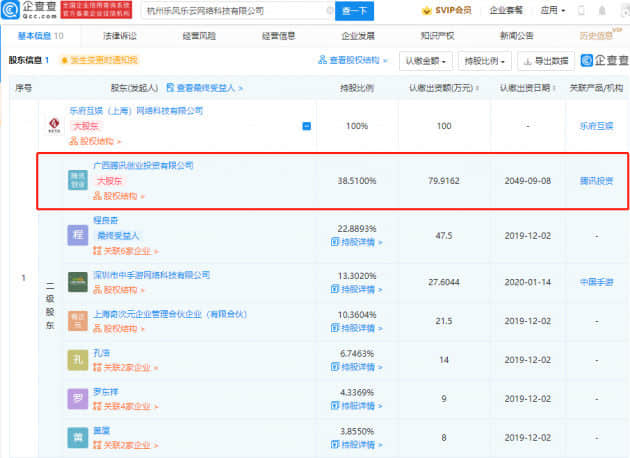Viewport: 630px width, 458px height.
Task: Open 持股详情 under 10.3604%
Action: point(356,328)
